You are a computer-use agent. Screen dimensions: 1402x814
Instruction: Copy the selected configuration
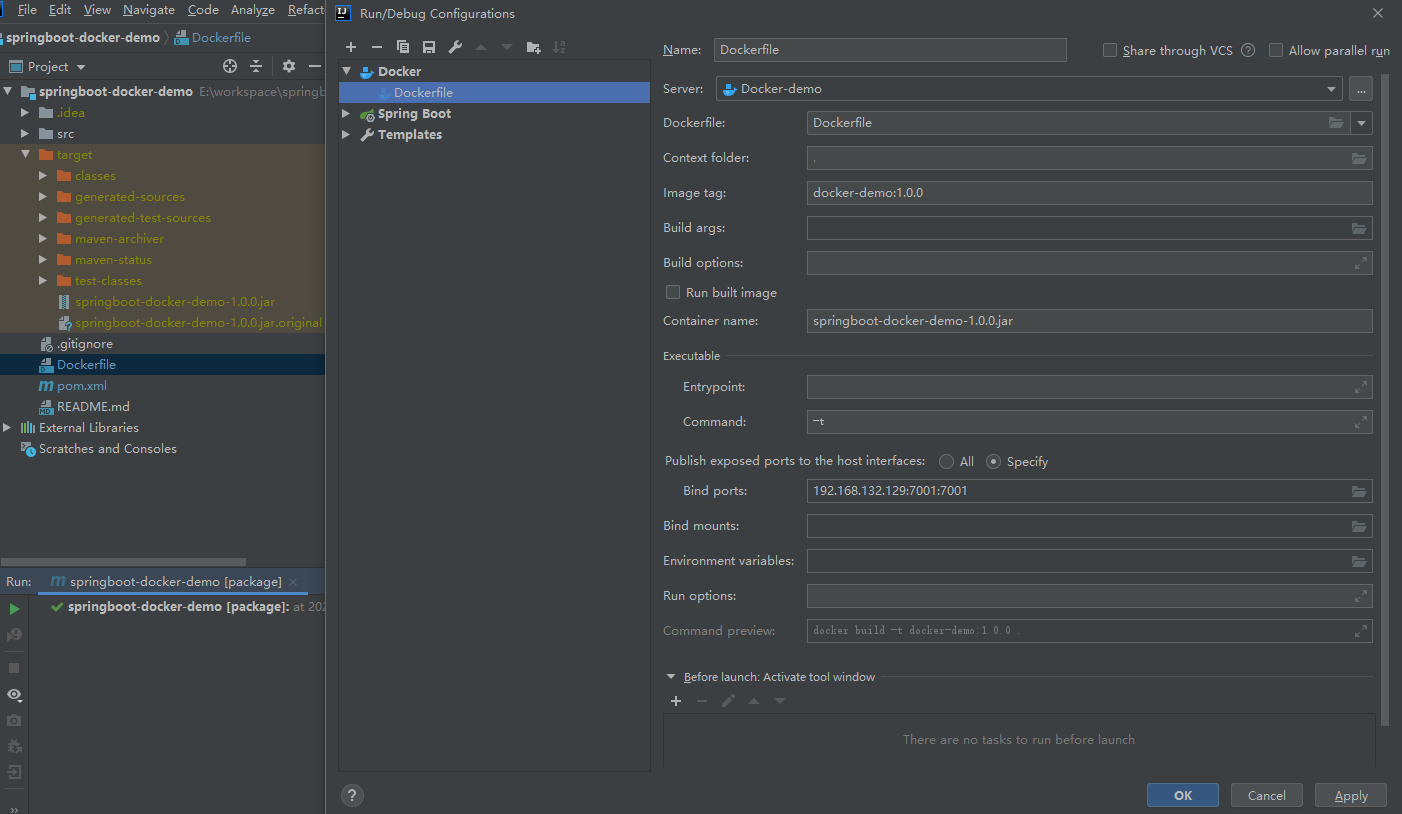click(x=403, y=47)
